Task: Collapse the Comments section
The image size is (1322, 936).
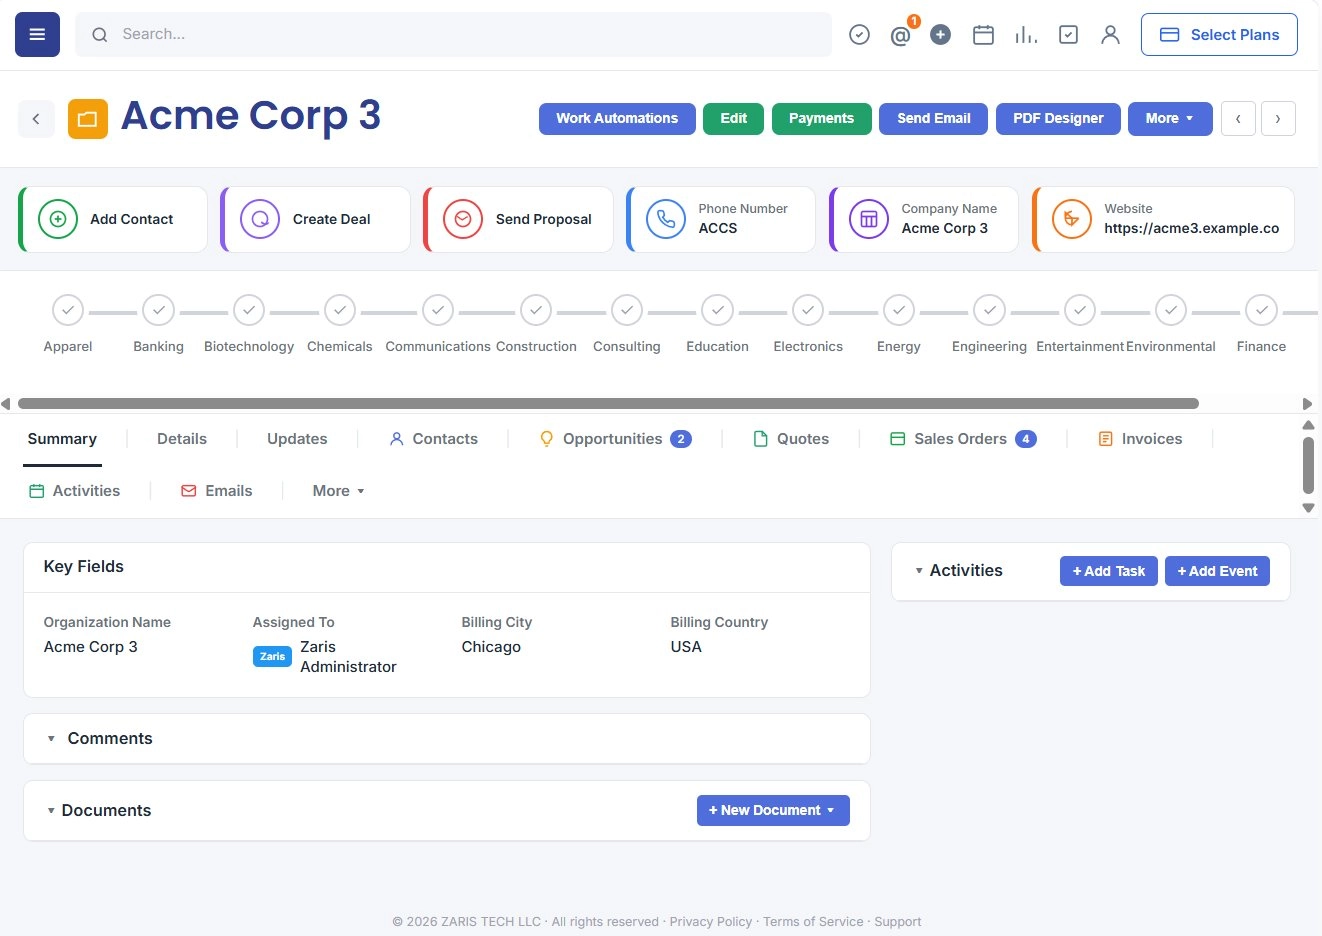Action: 51,739
